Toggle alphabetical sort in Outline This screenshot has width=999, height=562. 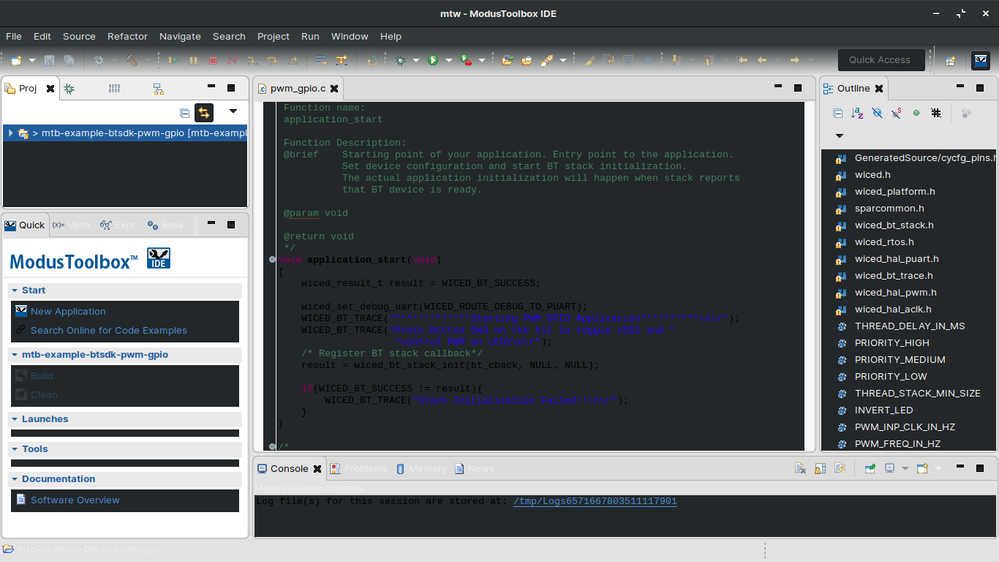pos(858,113)
